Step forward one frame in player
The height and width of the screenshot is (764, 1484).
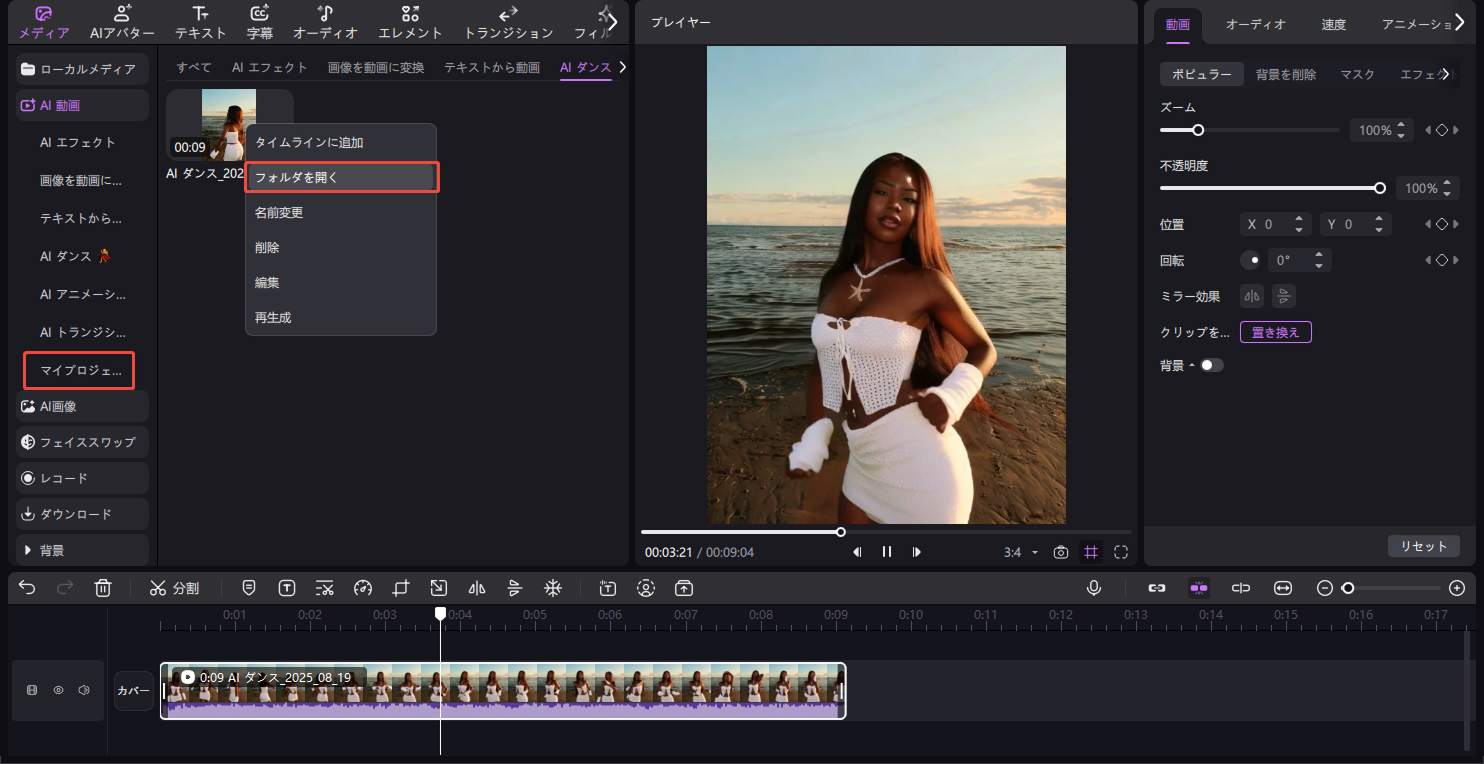pos(917,552)
